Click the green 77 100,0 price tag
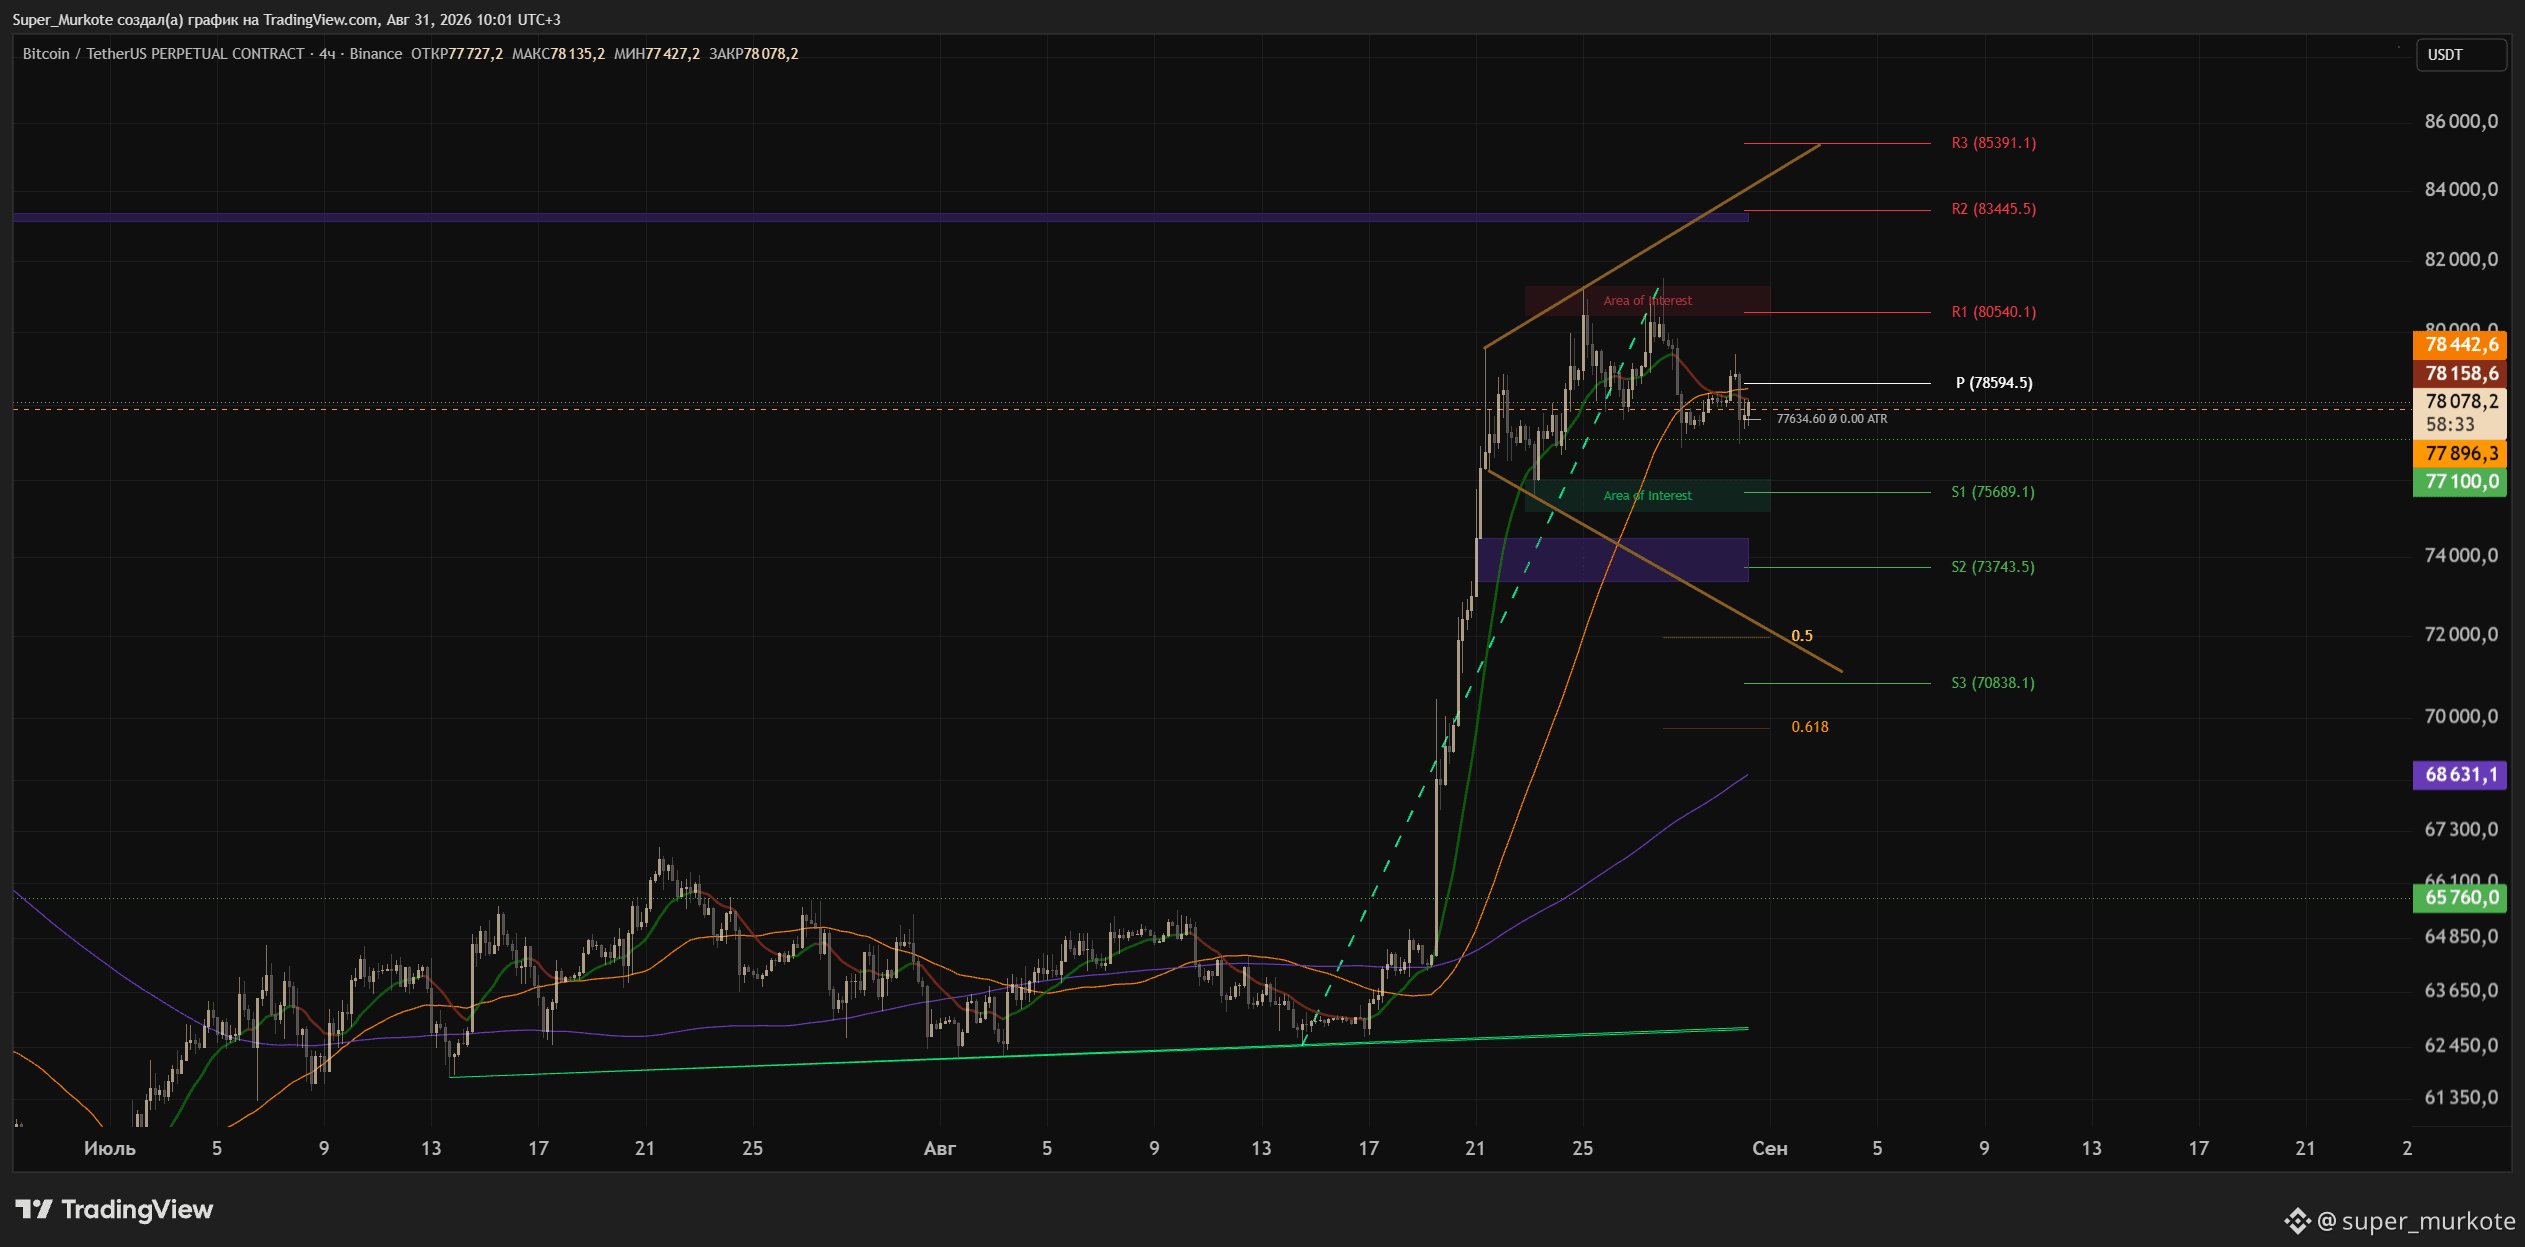2525x1247 pixels. point(2460,482)
